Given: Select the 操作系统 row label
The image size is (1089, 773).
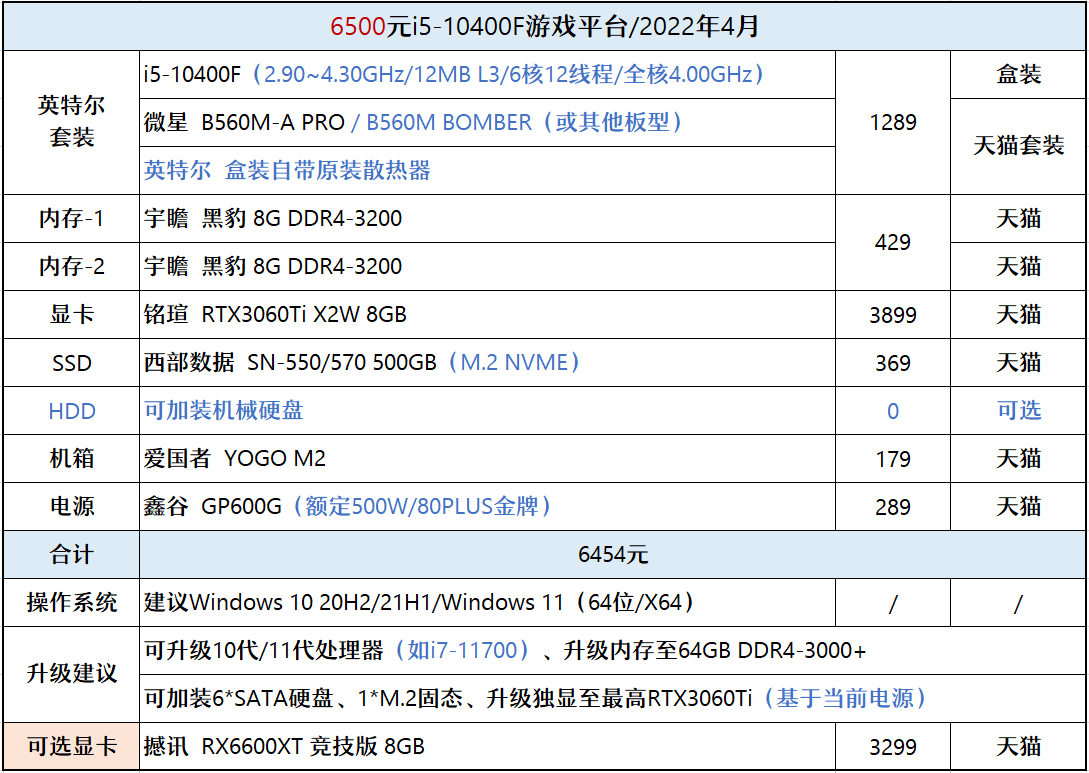Looking at the screenshot, I should [x=72, y=603].
